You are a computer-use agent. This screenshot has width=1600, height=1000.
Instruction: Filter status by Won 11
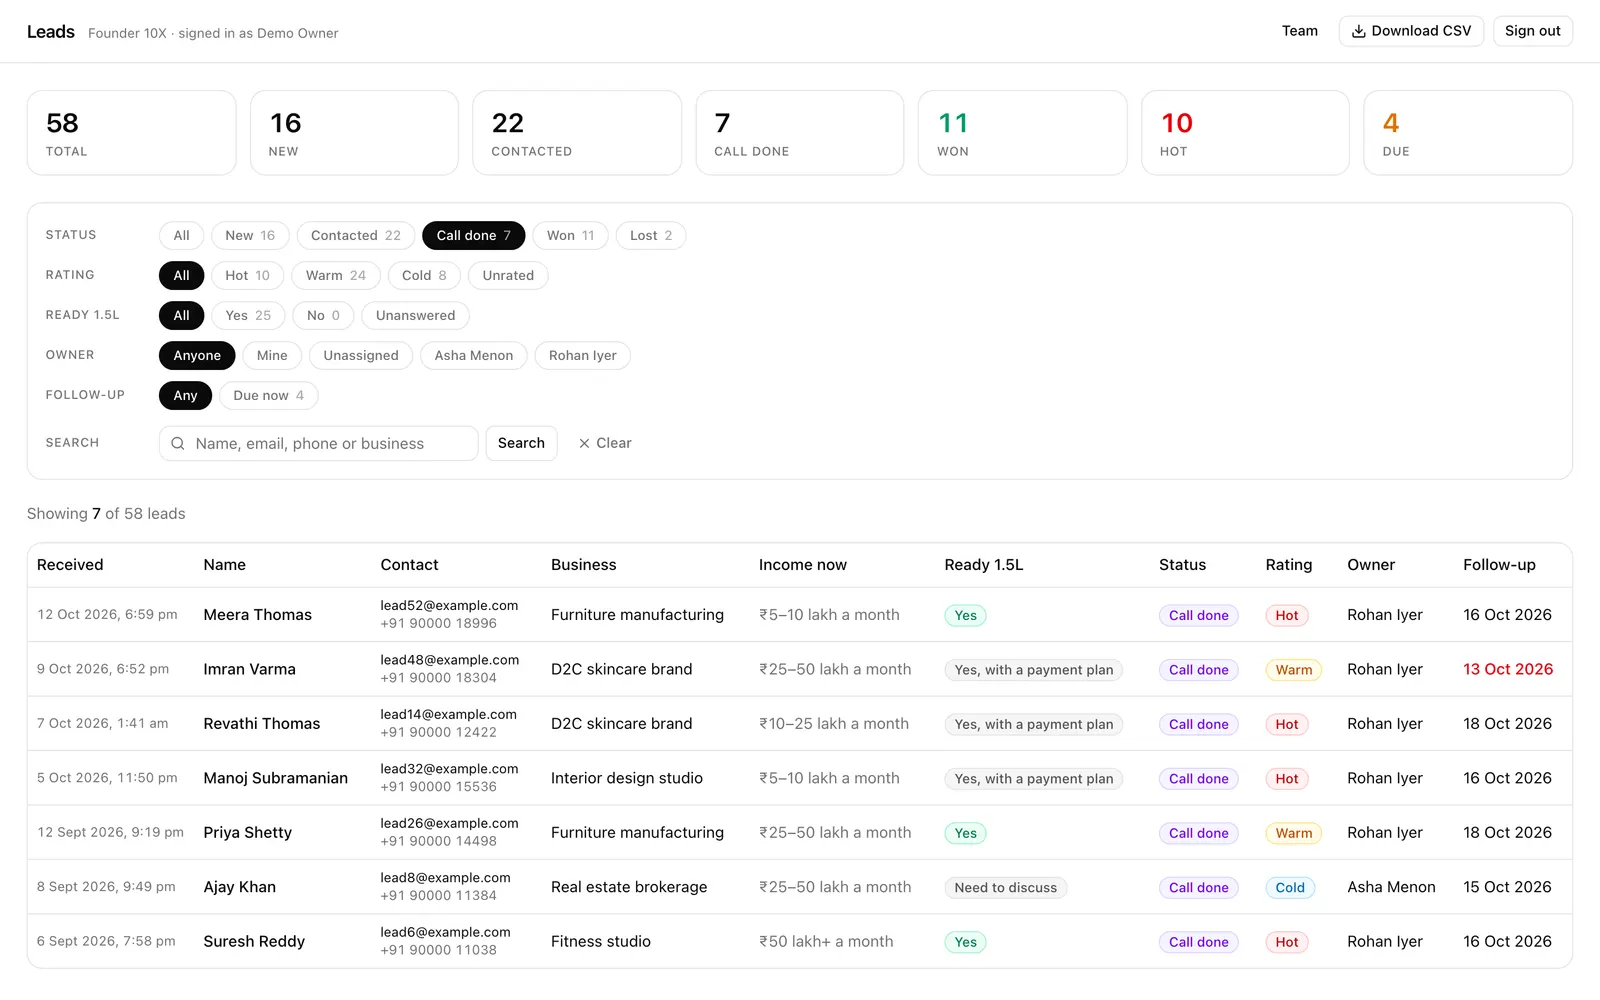click(570, 235)
